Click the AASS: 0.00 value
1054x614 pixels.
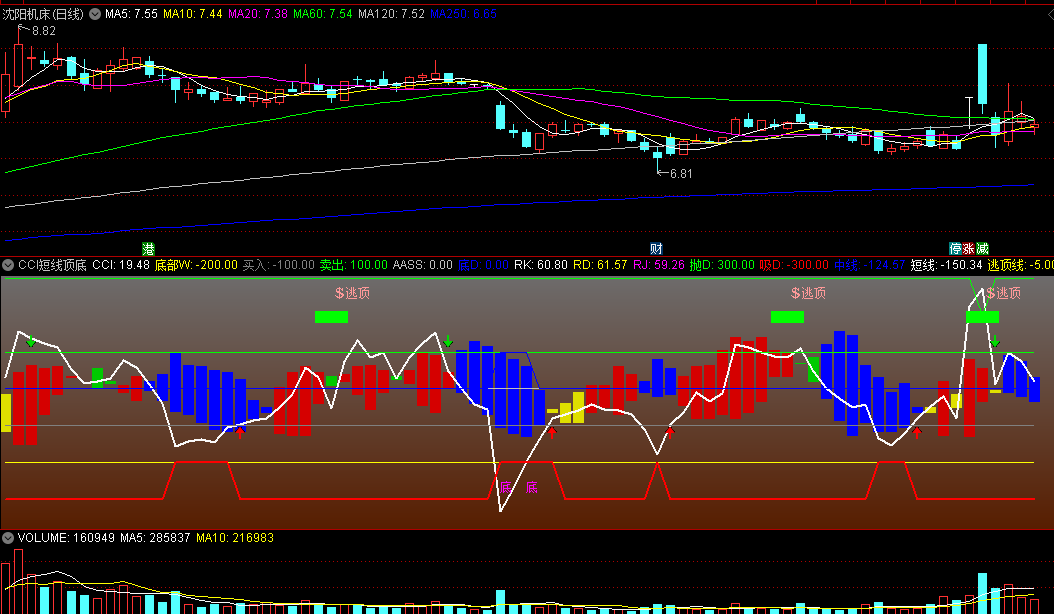423,265
